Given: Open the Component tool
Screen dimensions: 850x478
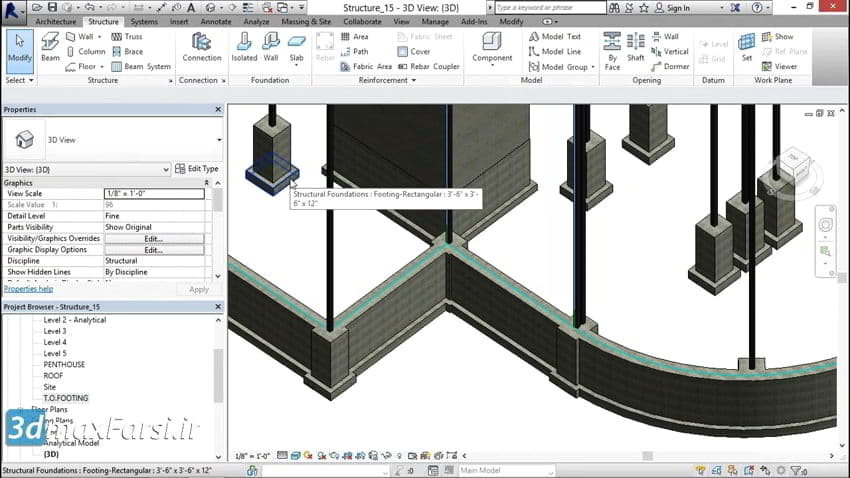Looking at the screenshot, I should click(x=492, y=49).
